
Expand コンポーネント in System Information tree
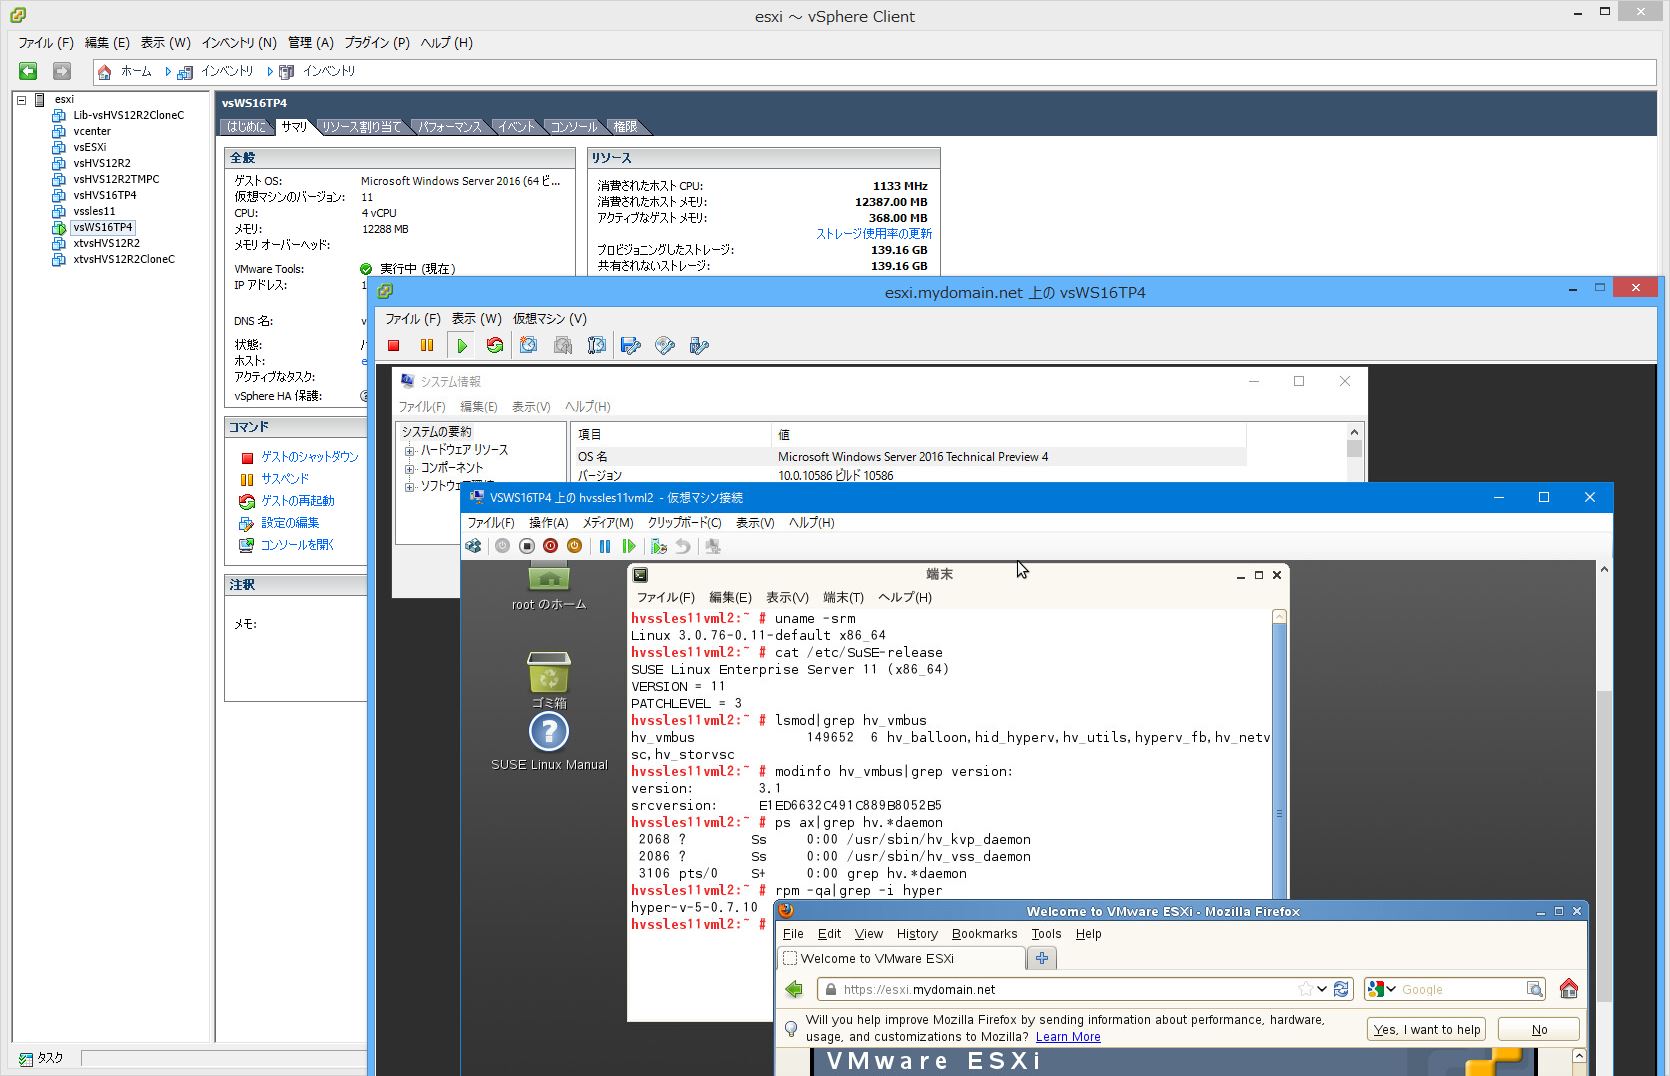[x=409, y=468]
